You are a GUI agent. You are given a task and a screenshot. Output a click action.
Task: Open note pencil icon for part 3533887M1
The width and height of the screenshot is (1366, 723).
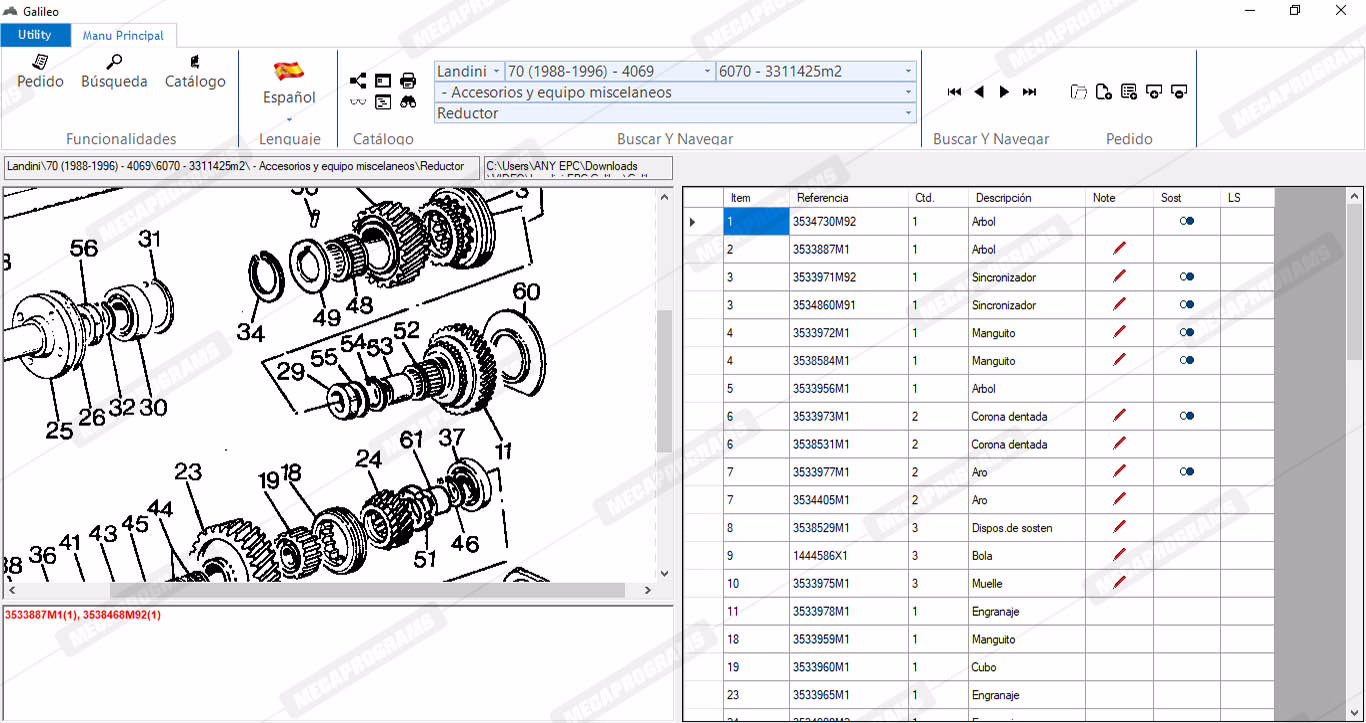tap(1119, 249)
